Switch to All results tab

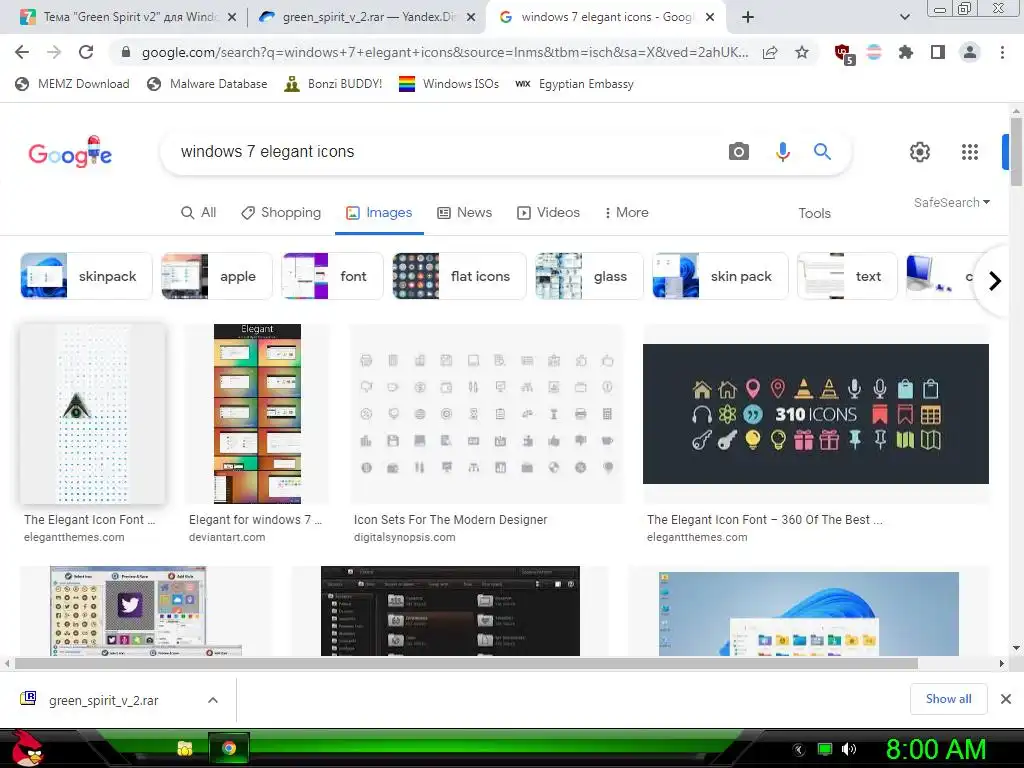199,212
